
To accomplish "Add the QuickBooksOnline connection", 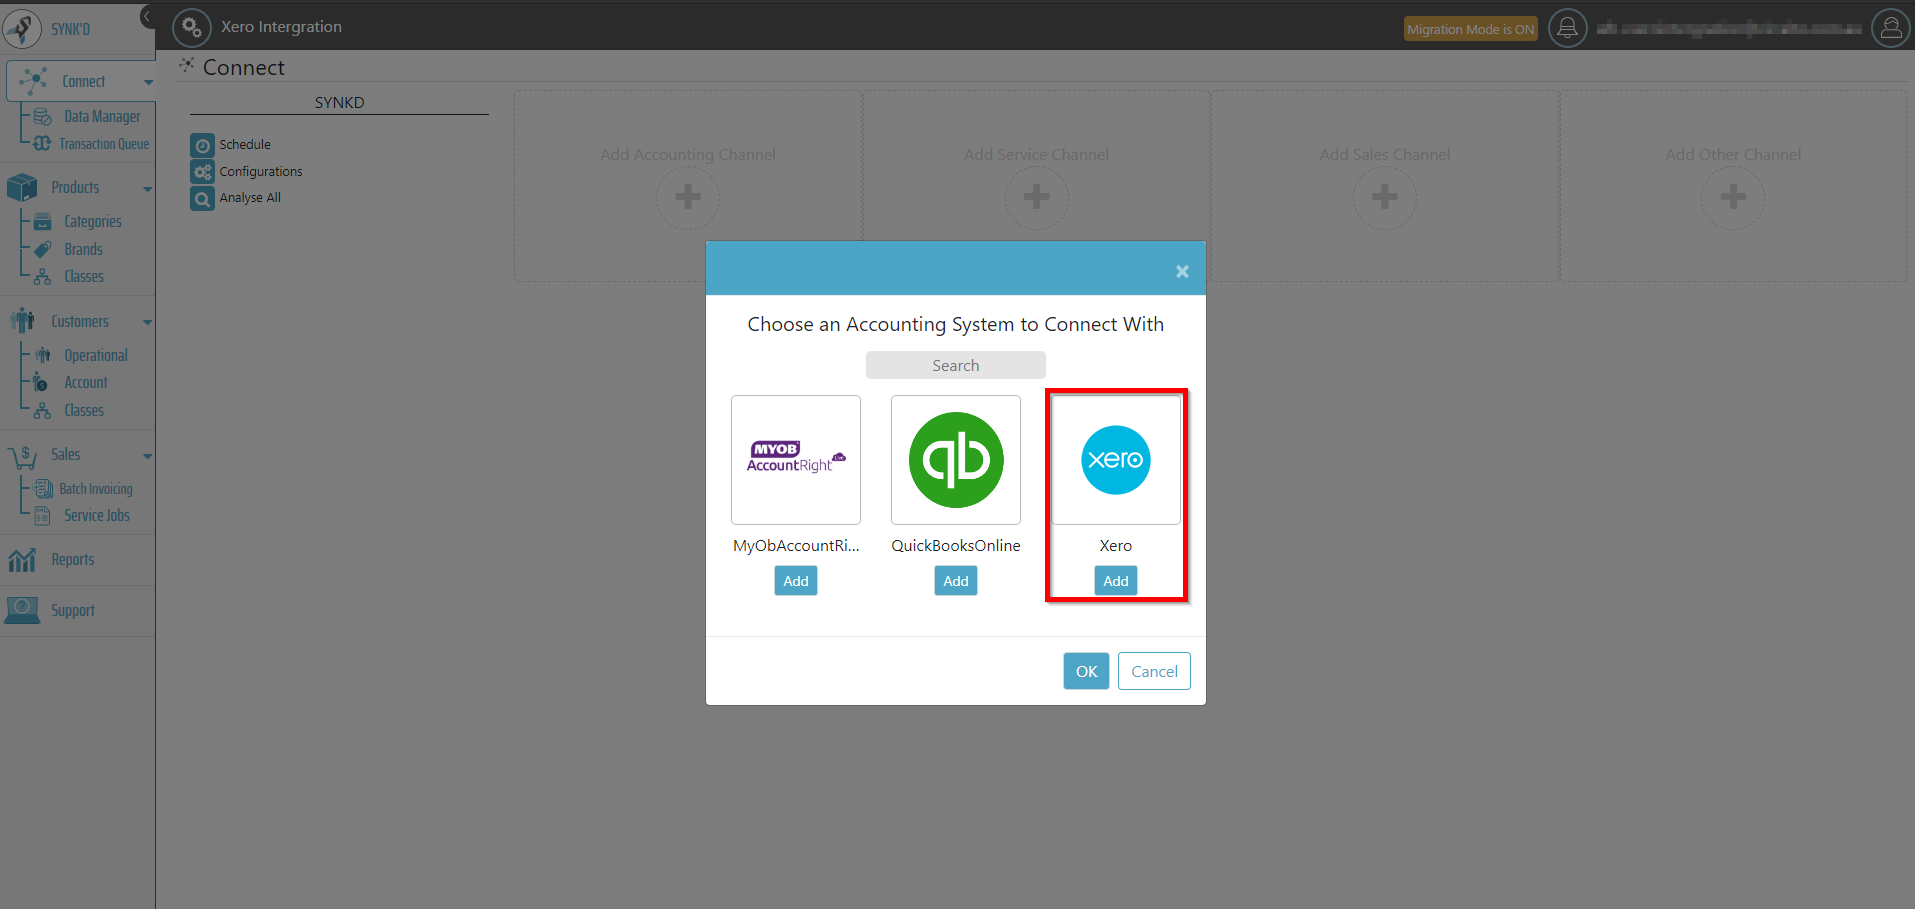I will (956, 581).
